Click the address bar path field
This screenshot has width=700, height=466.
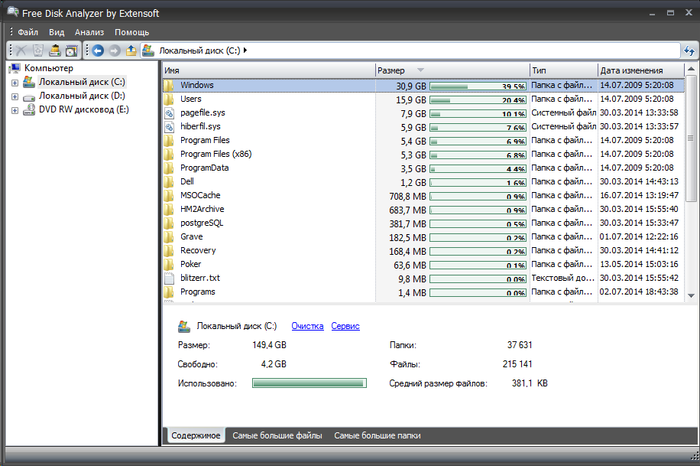[x=411, y=50]
